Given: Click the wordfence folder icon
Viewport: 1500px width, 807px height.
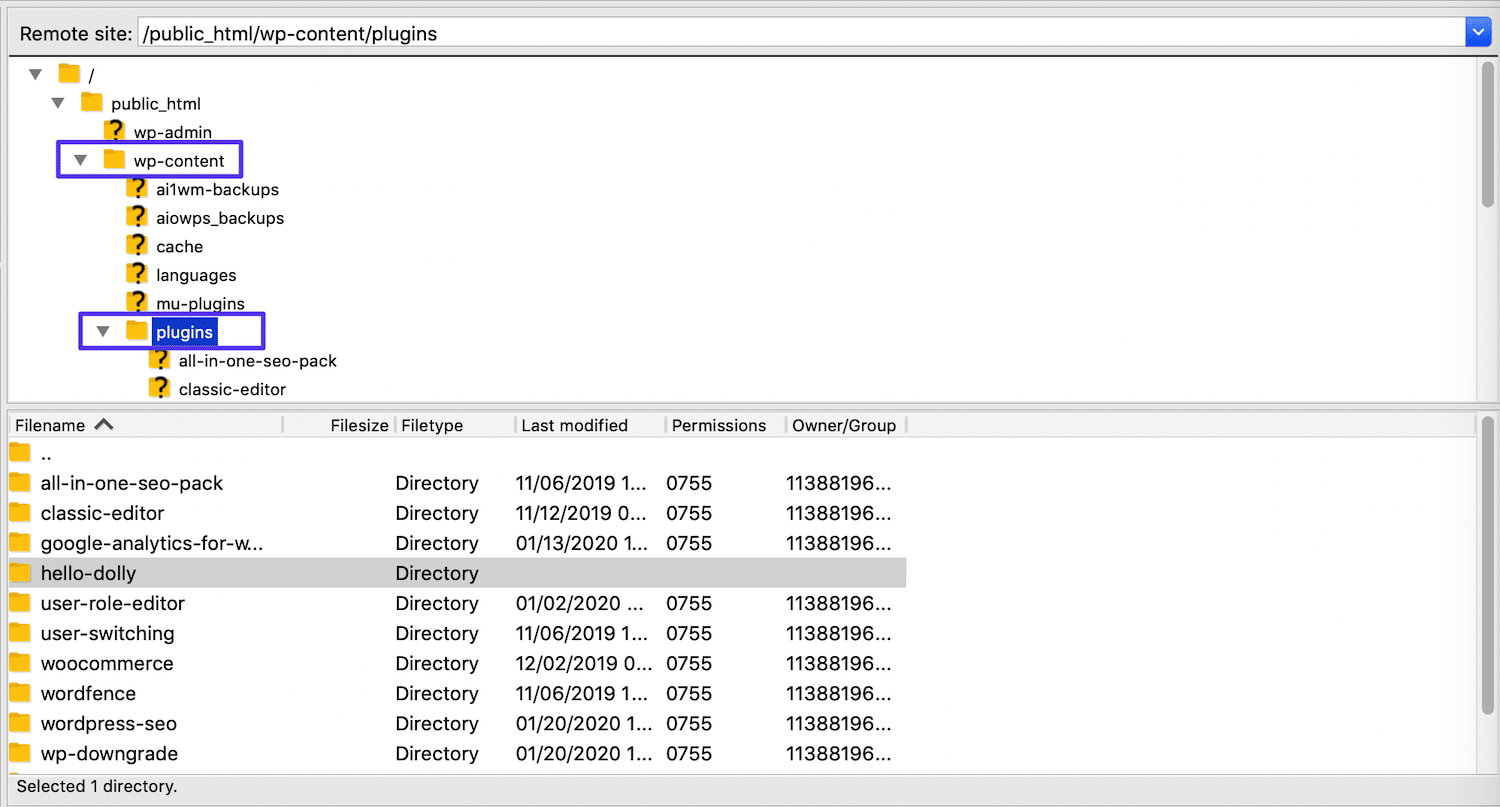Looking at the screenshot, I should tap(20, 693).
